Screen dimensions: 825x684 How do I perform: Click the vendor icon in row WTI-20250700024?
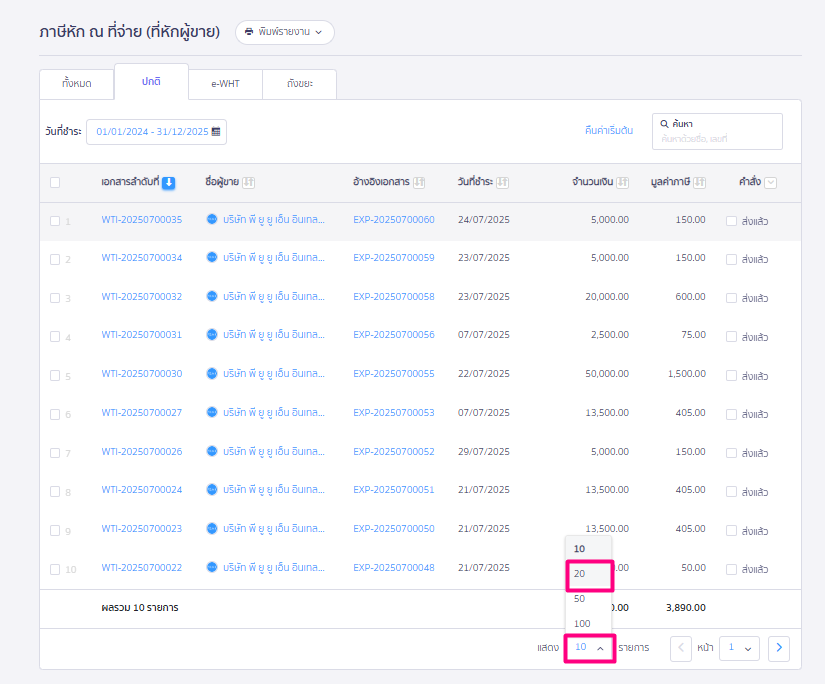(x=212, y=489)
